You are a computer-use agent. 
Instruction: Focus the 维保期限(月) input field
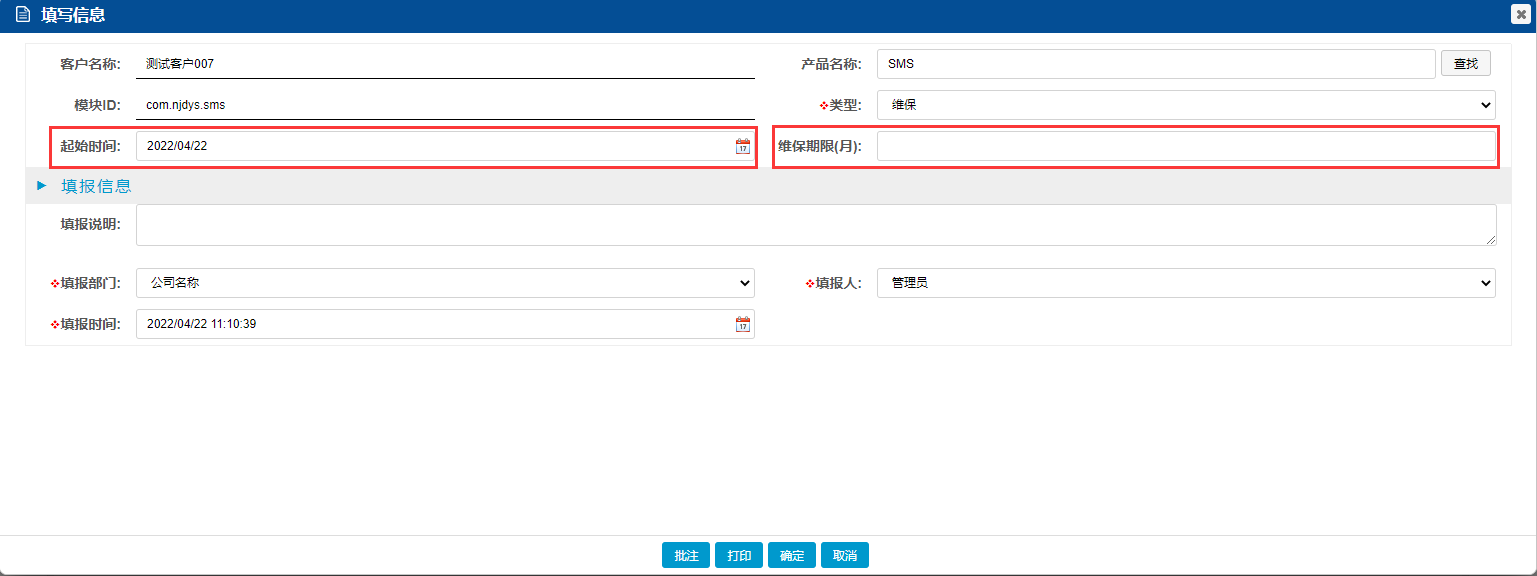(1185, 146)
